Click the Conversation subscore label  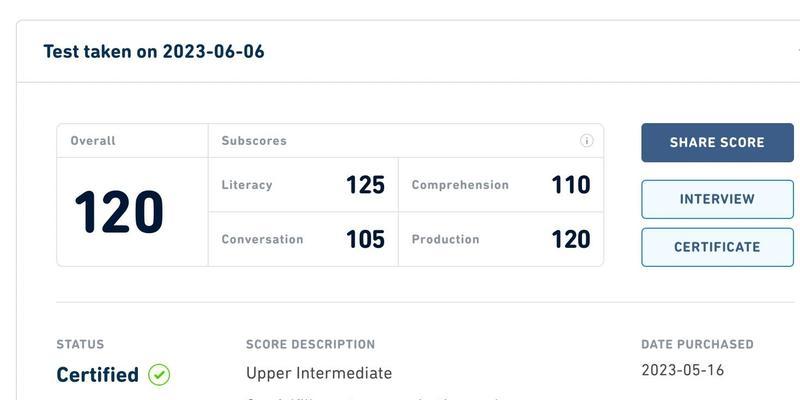(x=262, y=239)
